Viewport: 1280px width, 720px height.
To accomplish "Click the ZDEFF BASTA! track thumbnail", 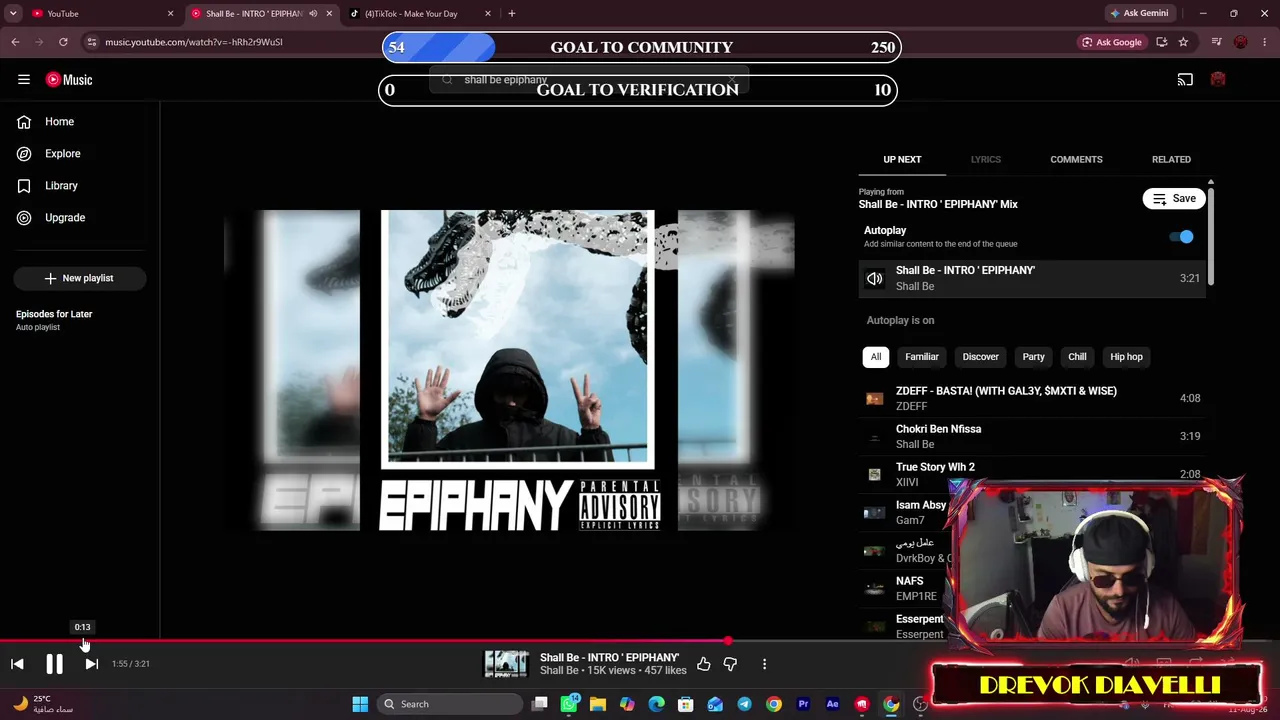I will [875, 399].
